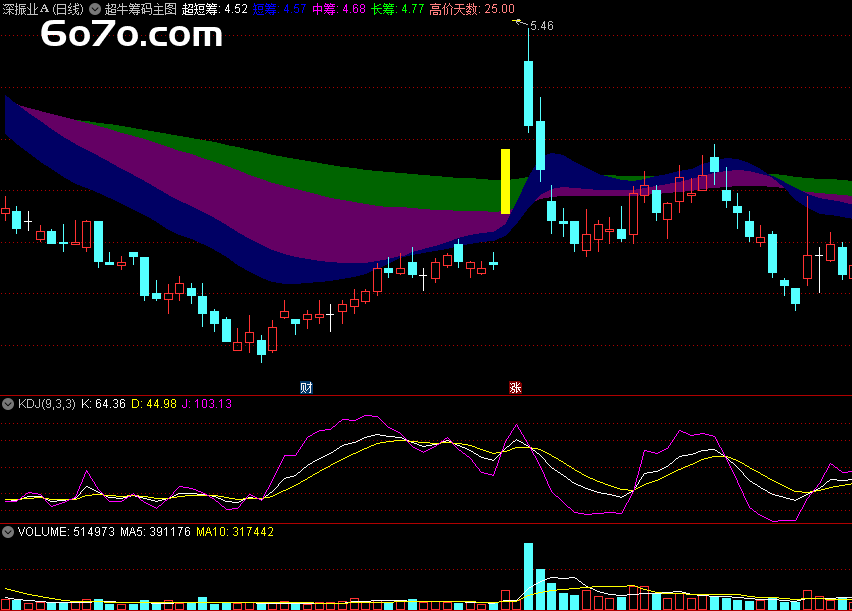This screenshot has width=852, height=611.
Task: Click the 高价天数: 25.00 value
Action: pos(472,9)
